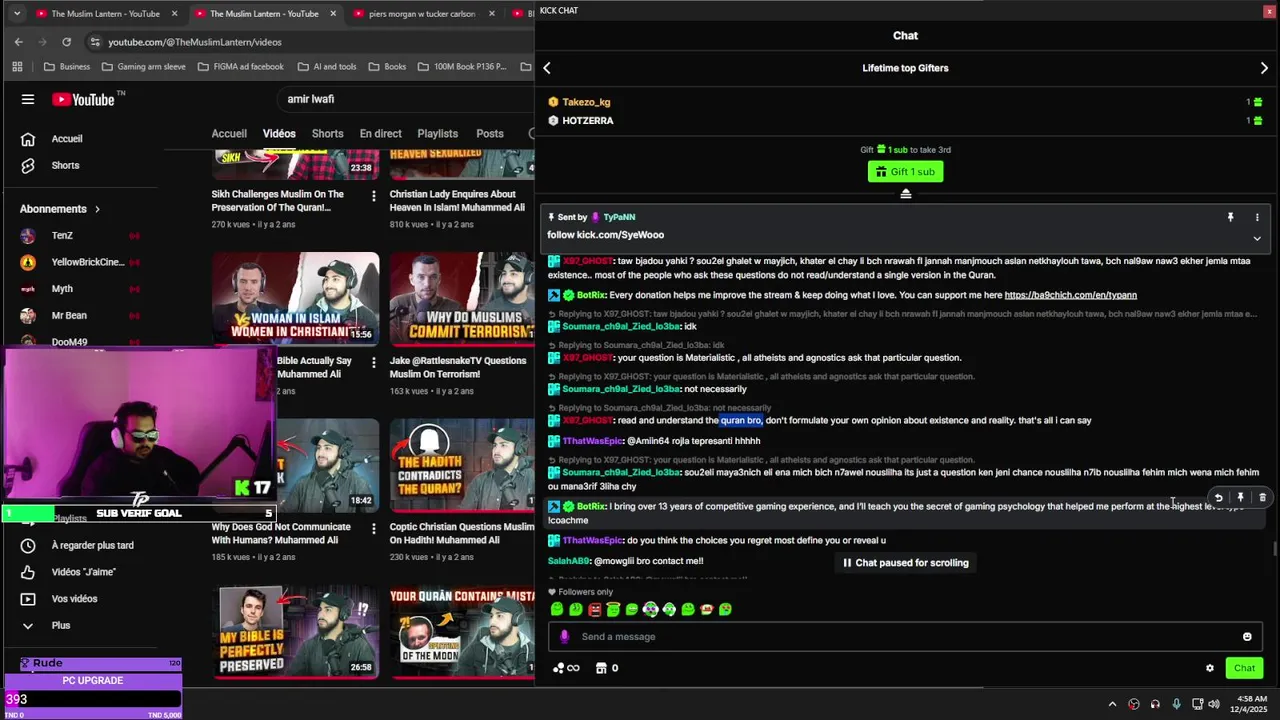Insert the last green Kick emote
The width and height of the screenshot is (1280, 720).
725,609
